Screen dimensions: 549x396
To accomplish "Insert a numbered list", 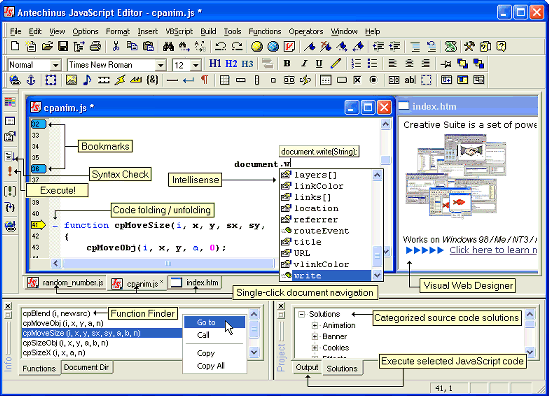I will 356,63.
